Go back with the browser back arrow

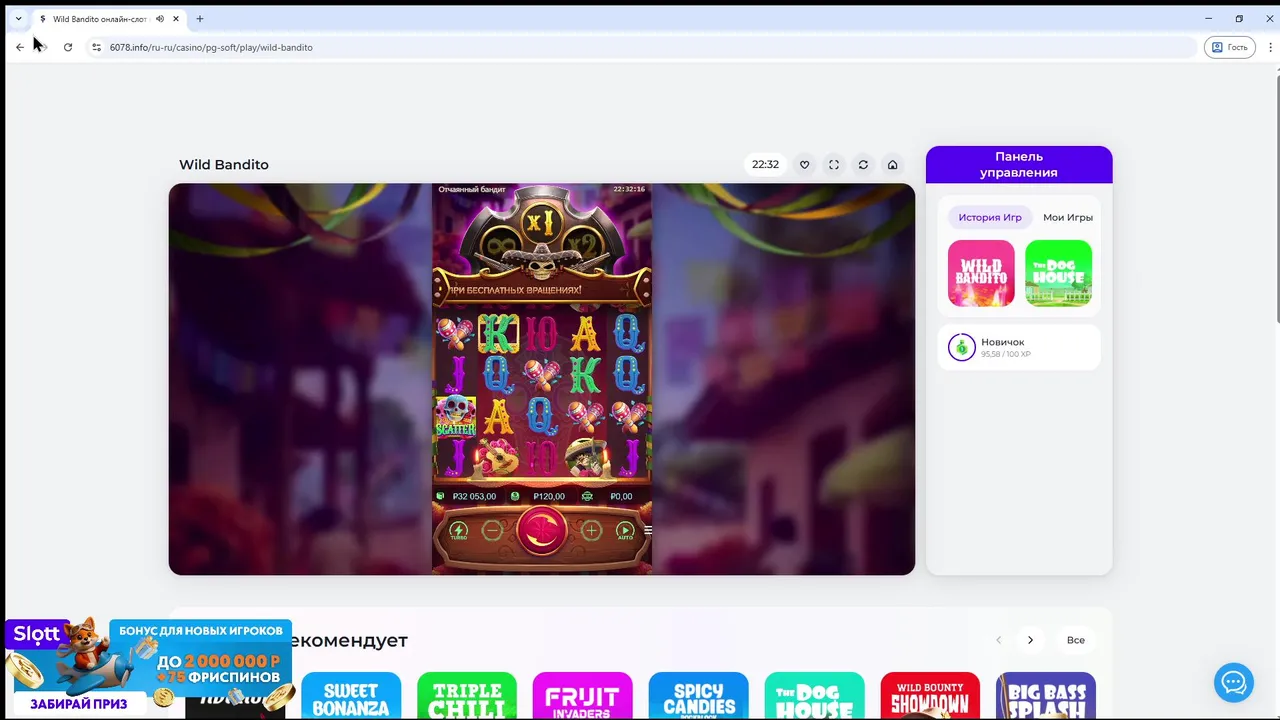coord(20,47)
